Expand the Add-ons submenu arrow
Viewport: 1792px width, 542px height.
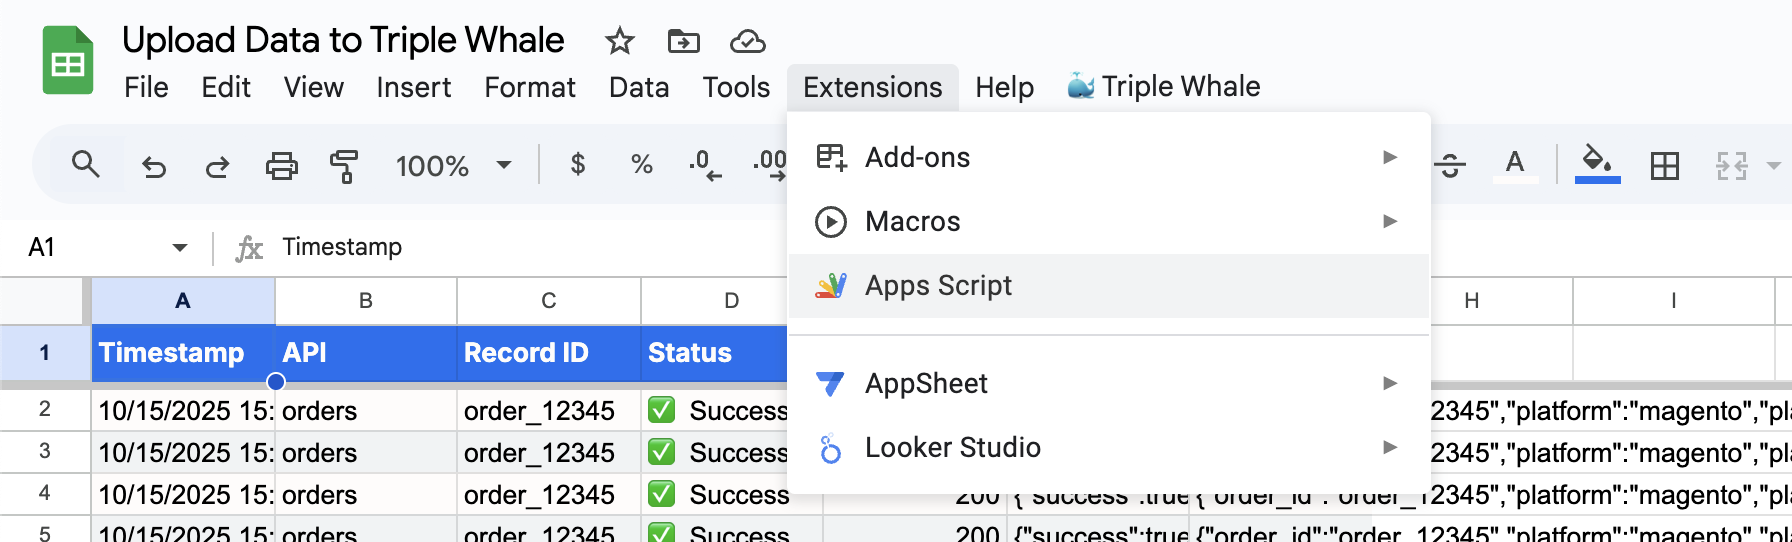(1390, 157)
